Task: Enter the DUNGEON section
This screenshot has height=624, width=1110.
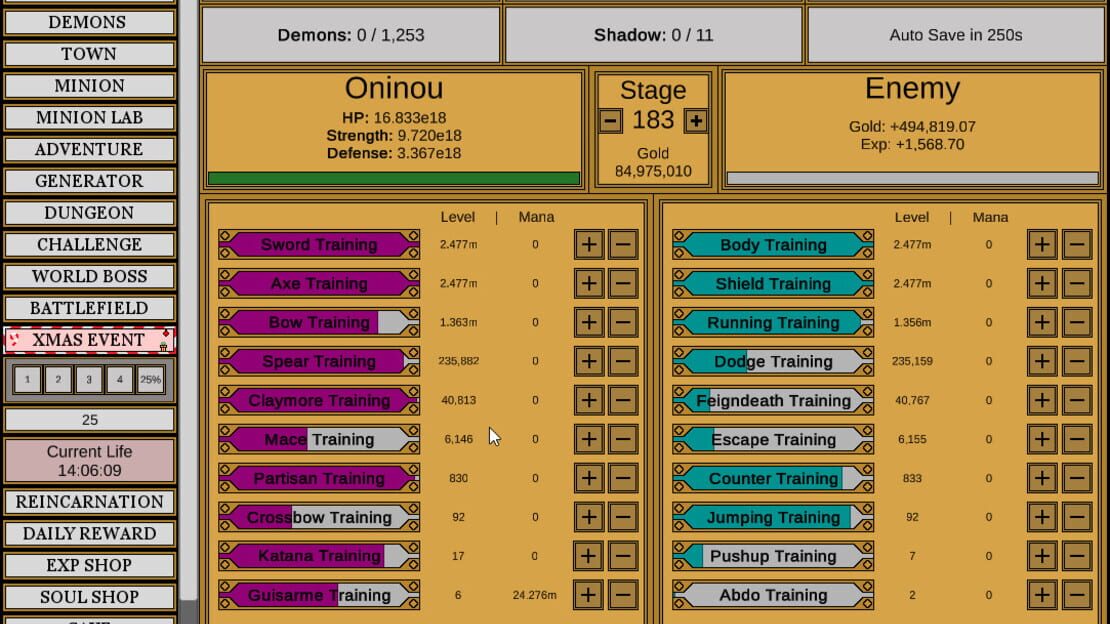Action: (89, 213)
